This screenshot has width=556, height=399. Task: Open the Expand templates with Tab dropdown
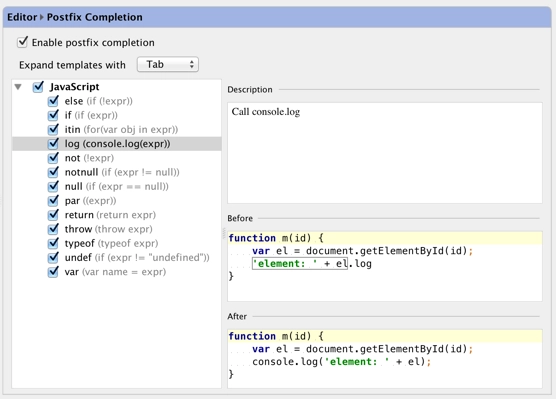tap(168, 65)
